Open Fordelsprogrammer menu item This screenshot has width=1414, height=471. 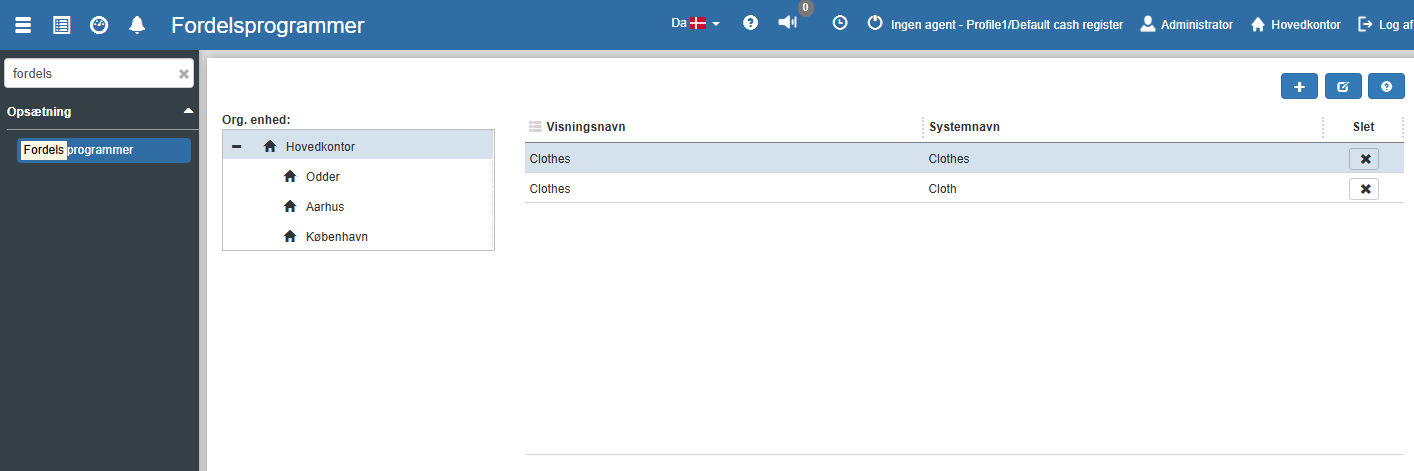coord(104,150)
